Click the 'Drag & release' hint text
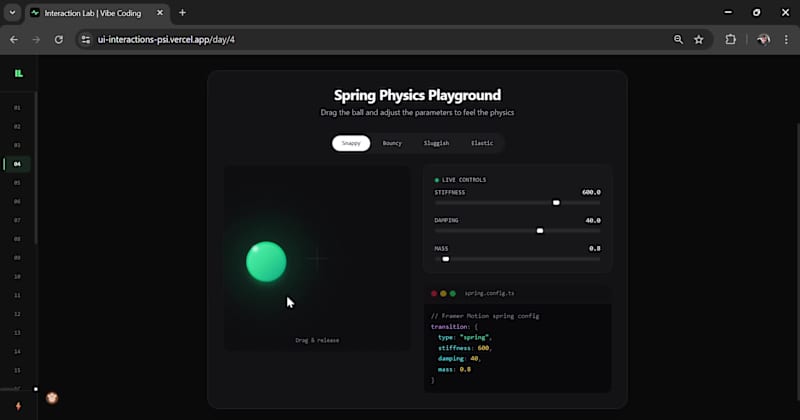 click(x=317, y=340)
